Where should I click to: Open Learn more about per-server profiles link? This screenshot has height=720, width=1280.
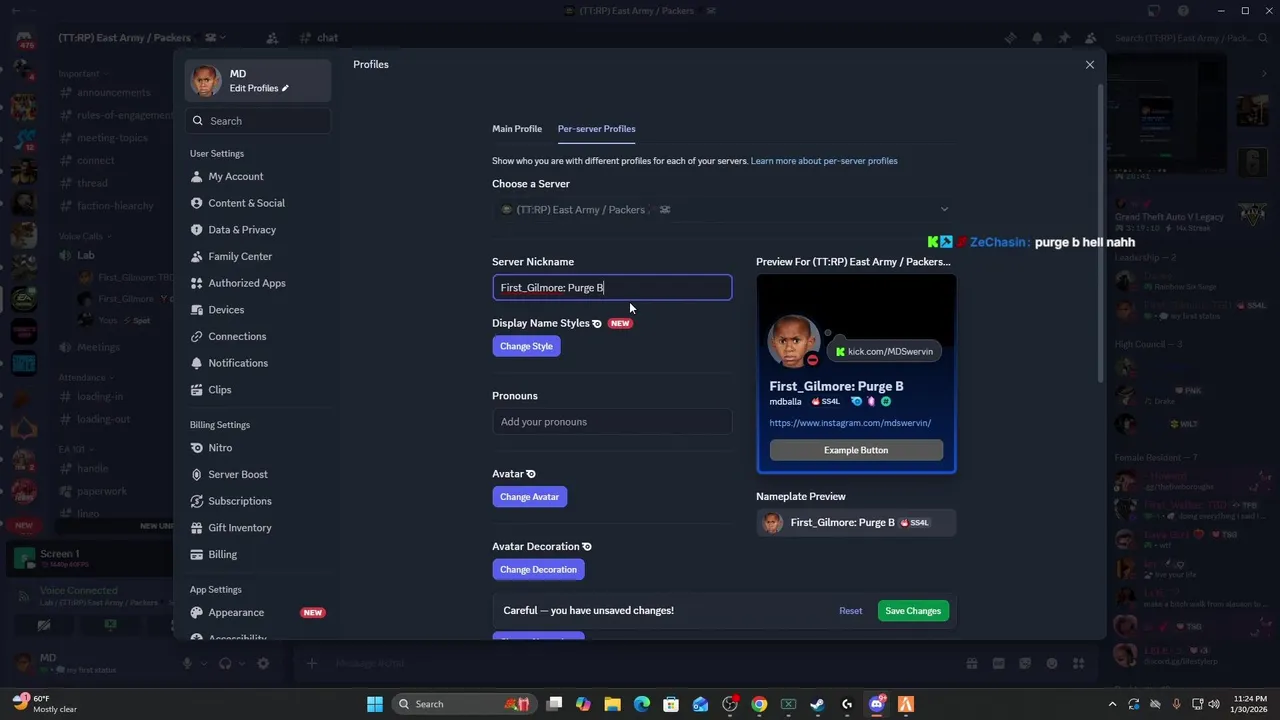[824, 161]
